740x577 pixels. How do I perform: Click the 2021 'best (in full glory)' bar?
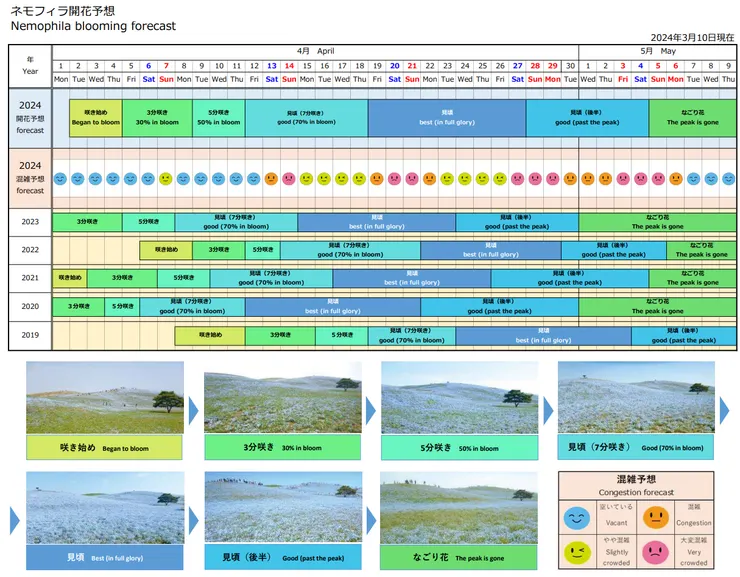pyautogui.click(x=412, y=278)
